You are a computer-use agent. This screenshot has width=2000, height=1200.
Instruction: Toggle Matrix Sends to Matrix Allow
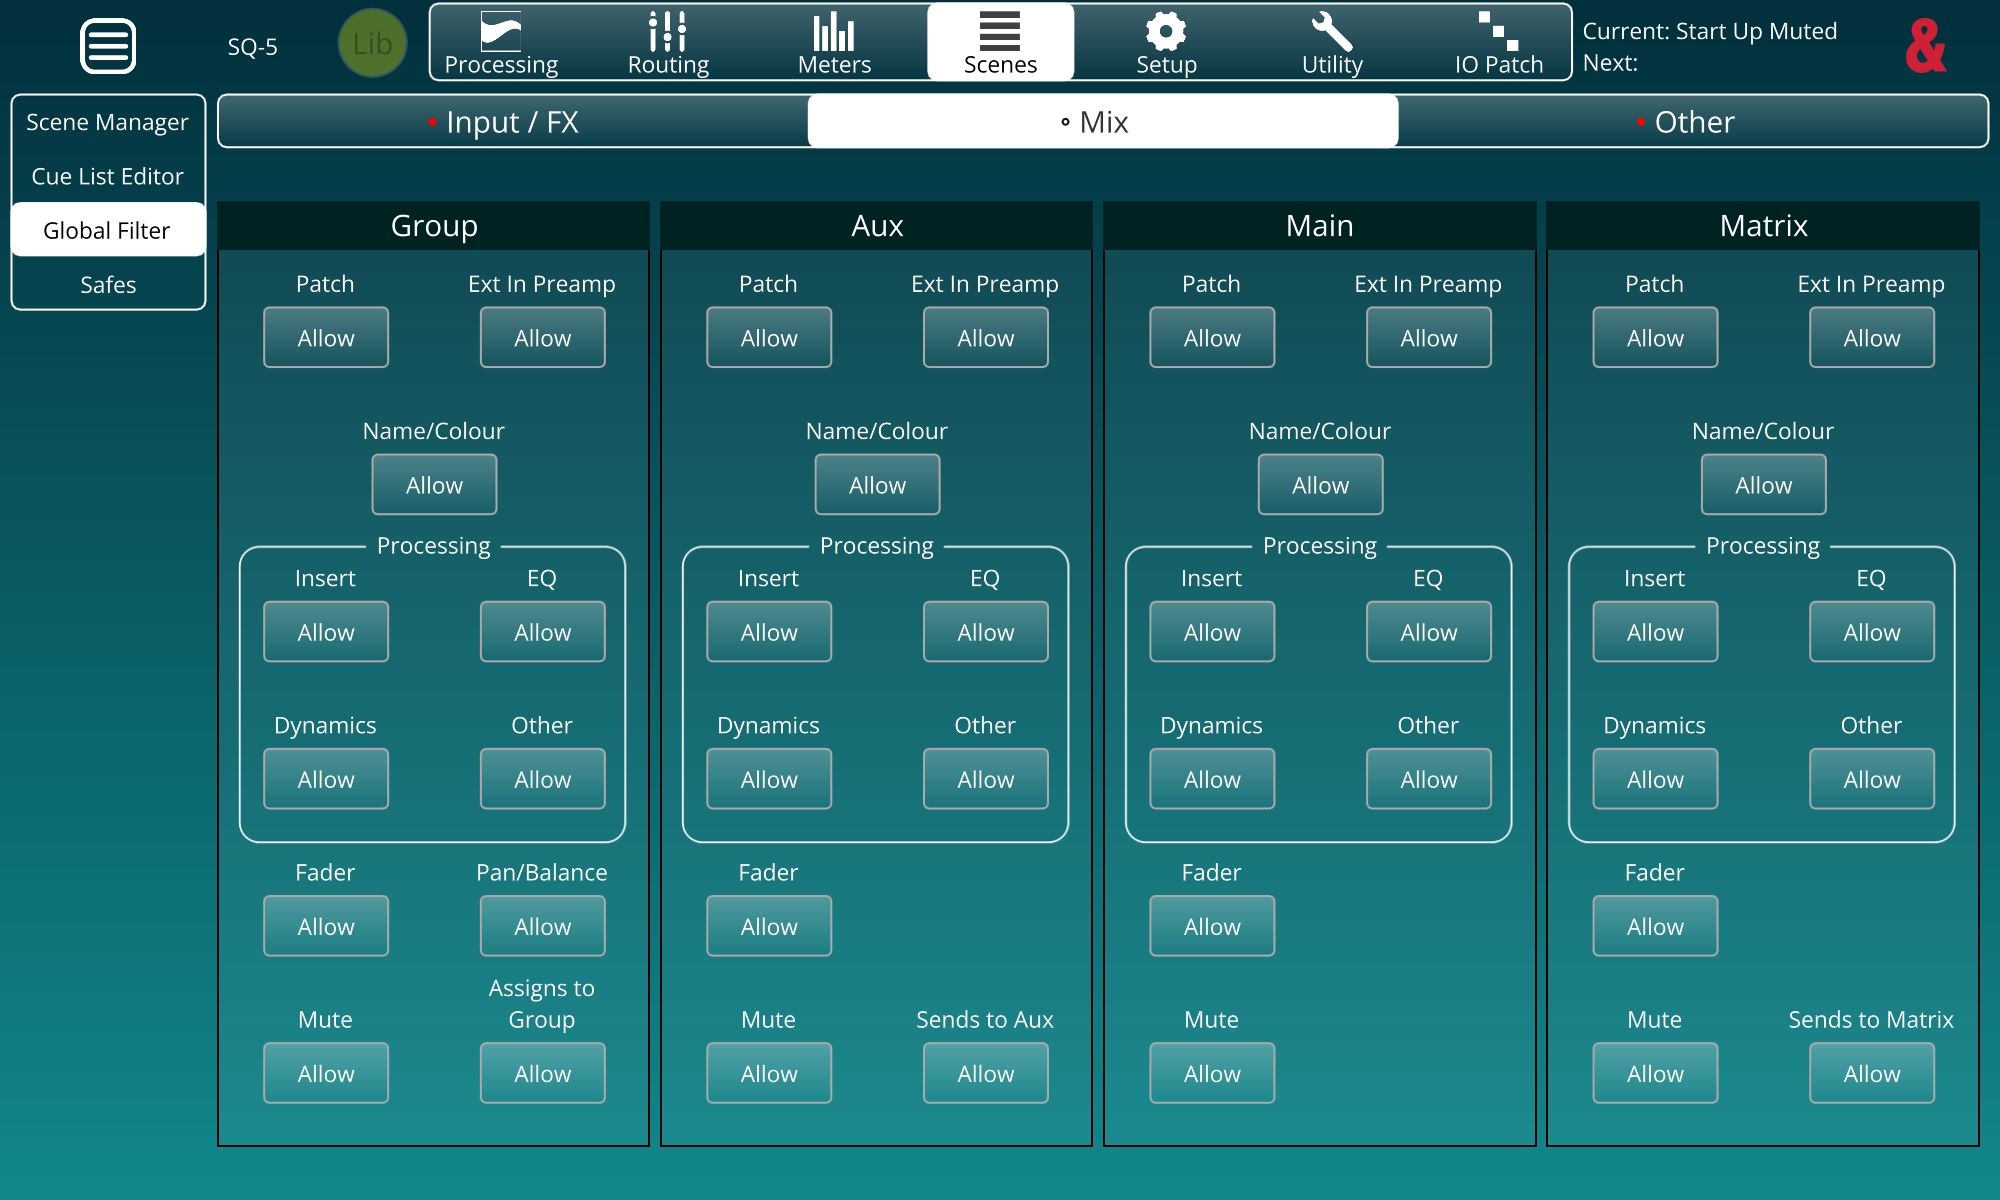[1871, 1073]
